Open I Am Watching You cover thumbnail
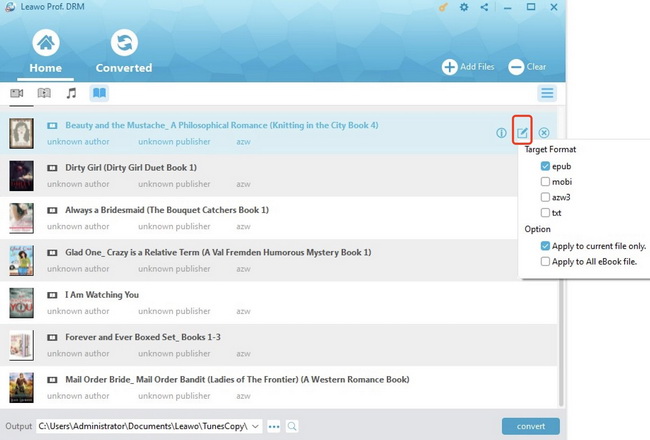 (22, 303)
